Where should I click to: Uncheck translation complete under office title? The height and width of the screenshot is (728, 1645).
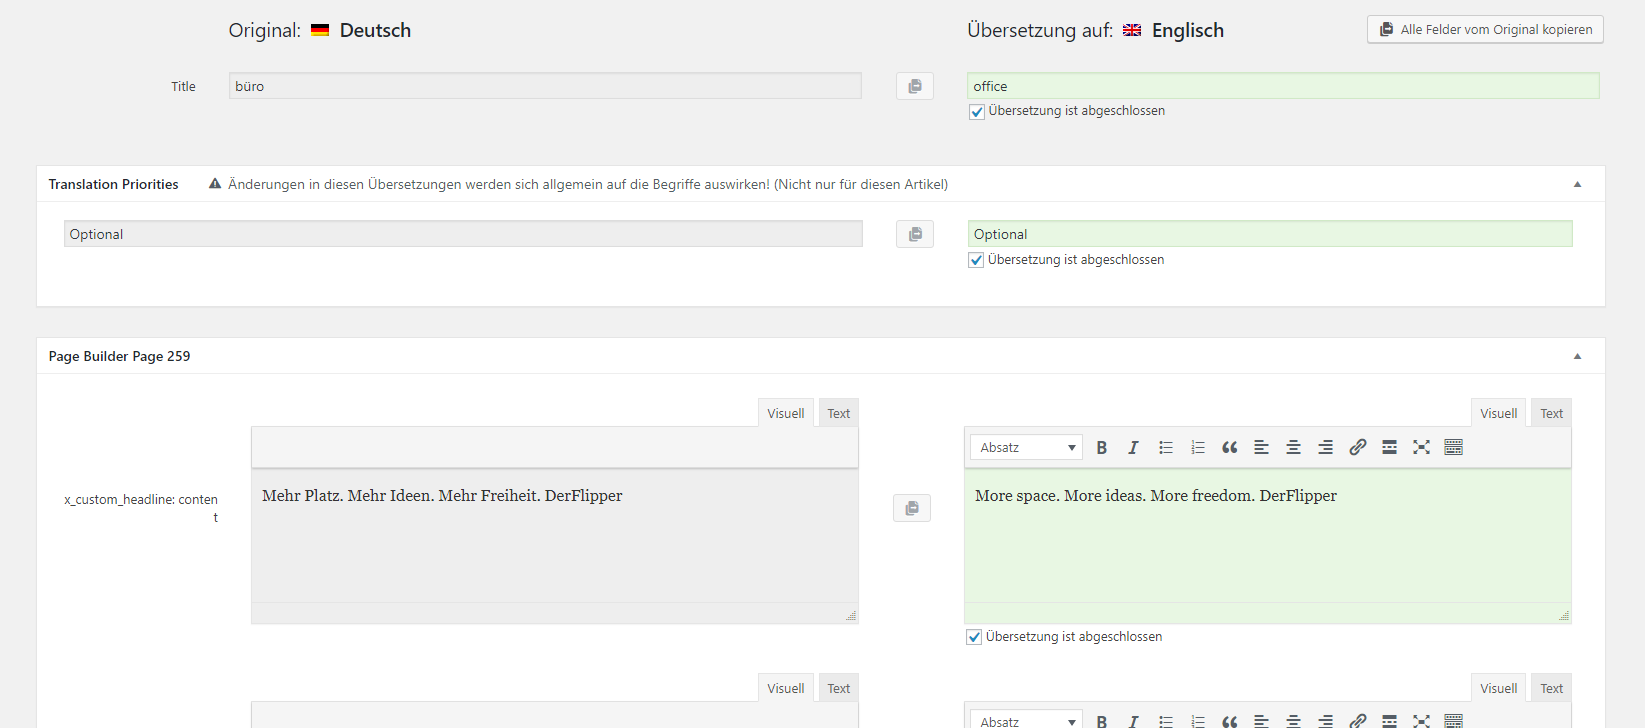click(x=977, y=112)
